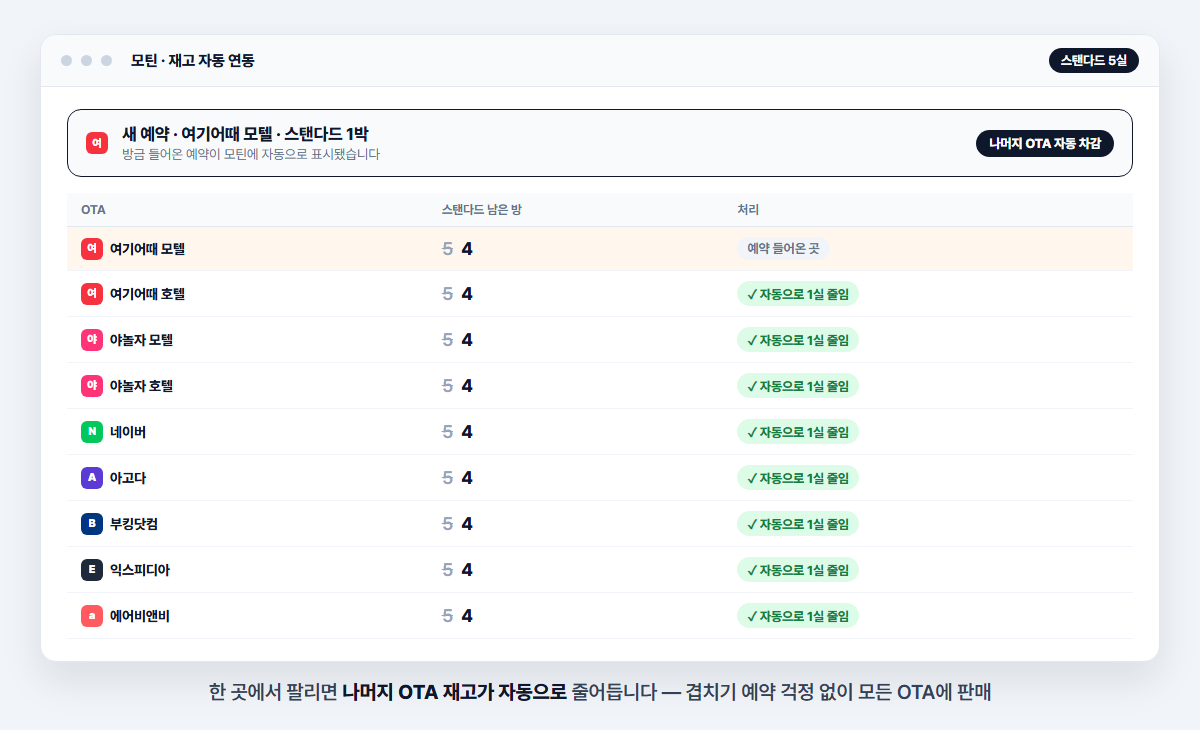Click the subtitle 방금 들어온 예약이 모틴에 자동으로 표시됐습니다

pos(251,155)
